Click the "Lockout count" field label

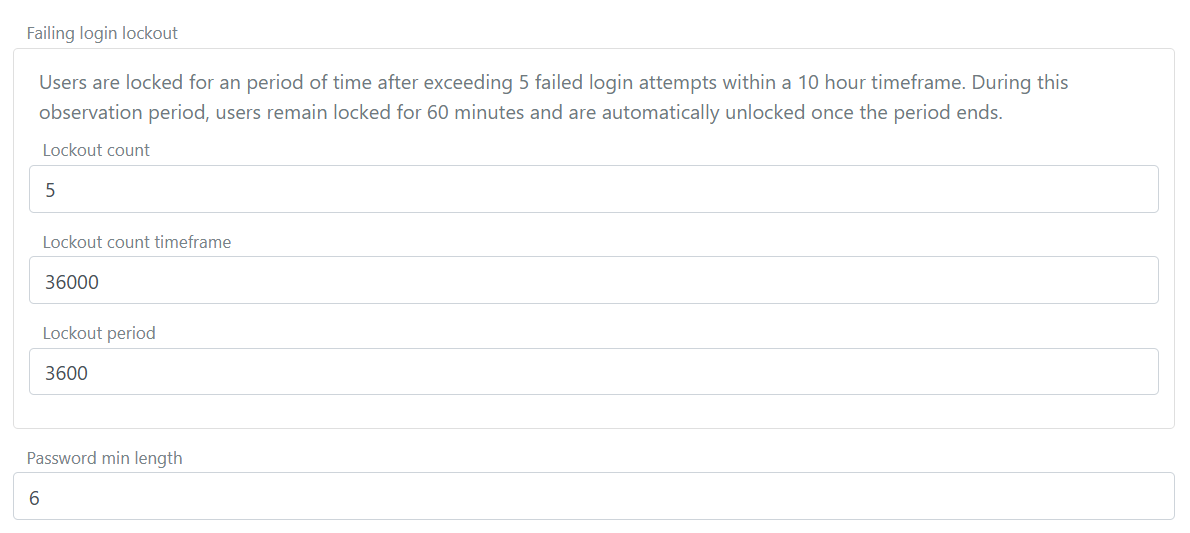point(96,150)
